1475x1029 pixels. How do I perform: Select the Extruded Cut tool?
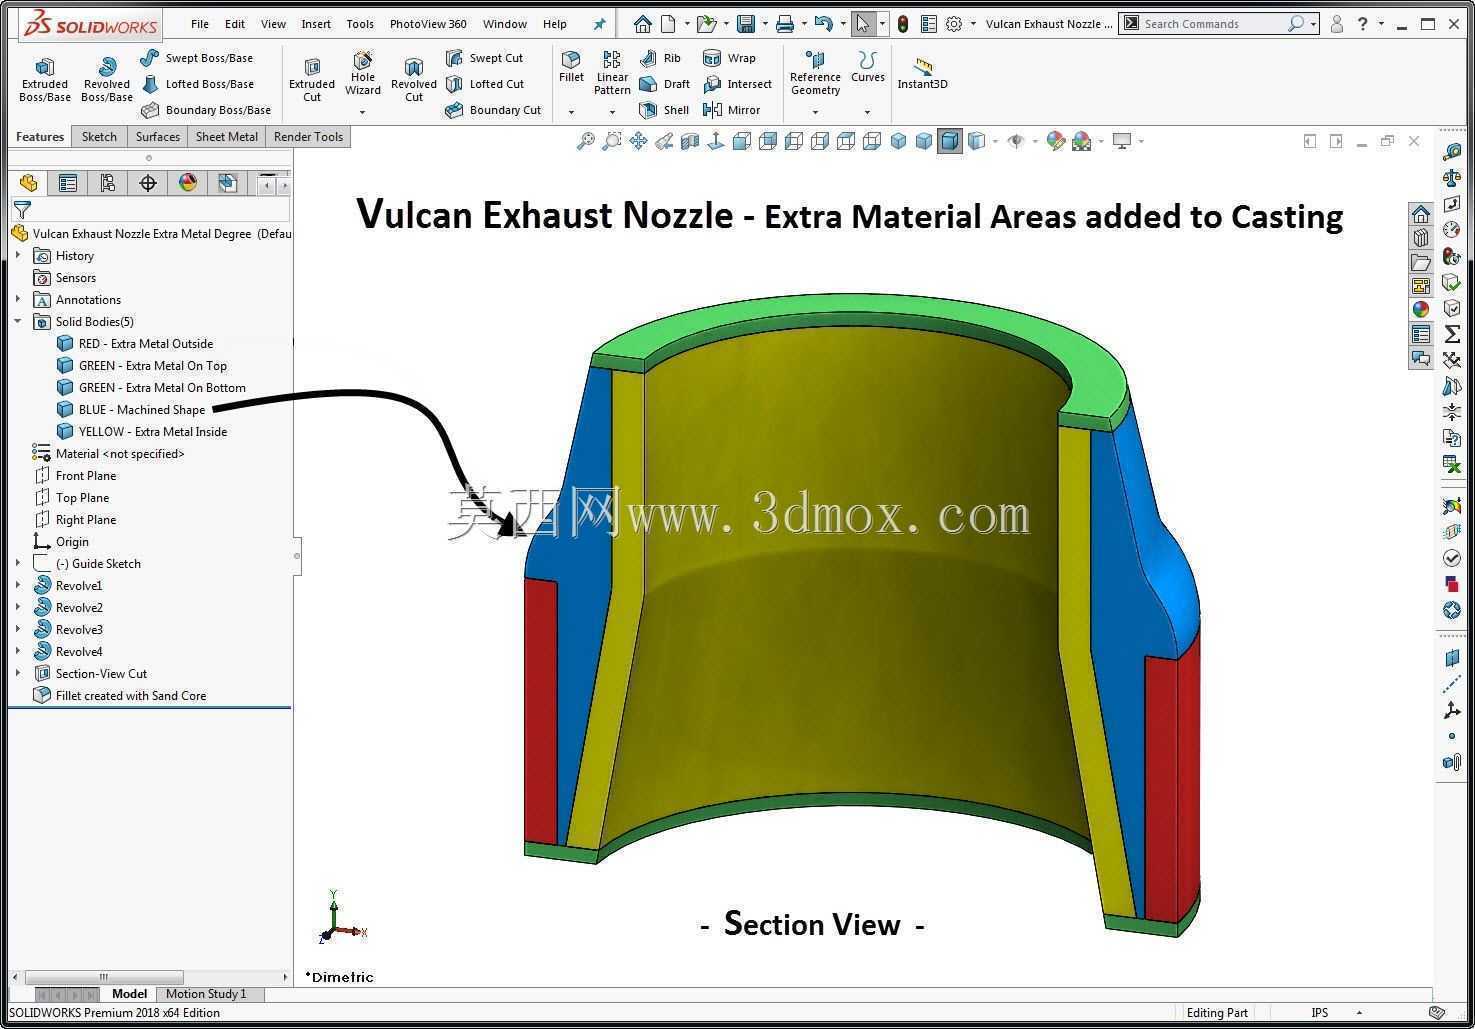(312, 79)
